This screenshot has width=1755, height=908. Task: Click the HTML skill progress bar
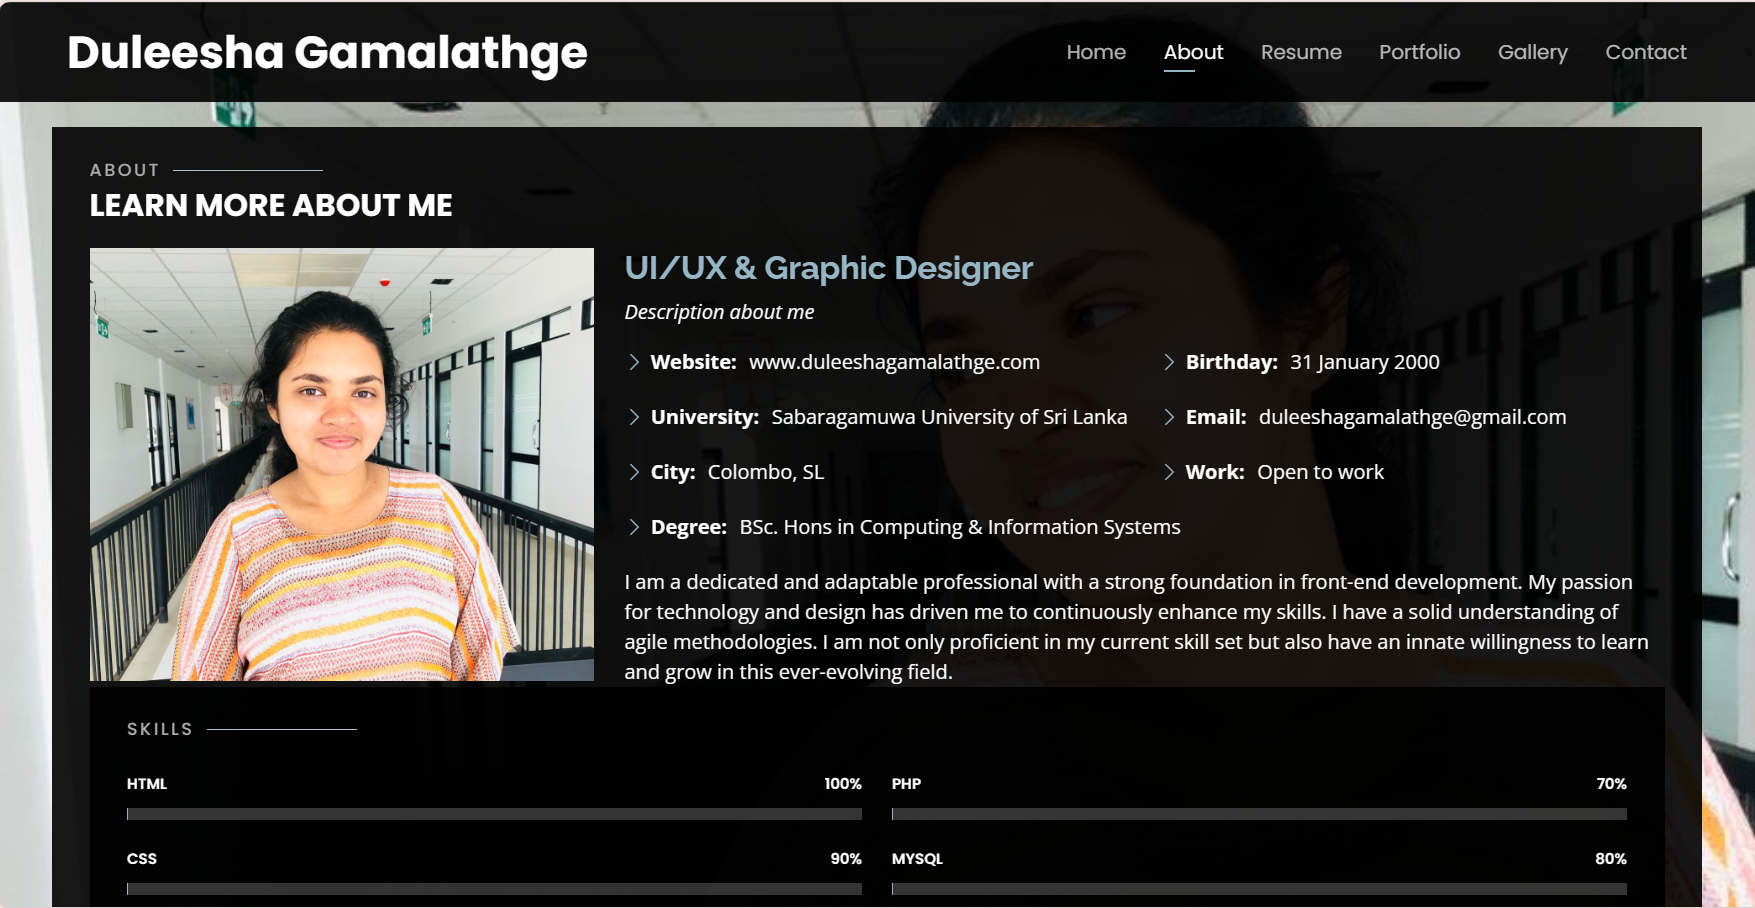[x=494, y=814]
